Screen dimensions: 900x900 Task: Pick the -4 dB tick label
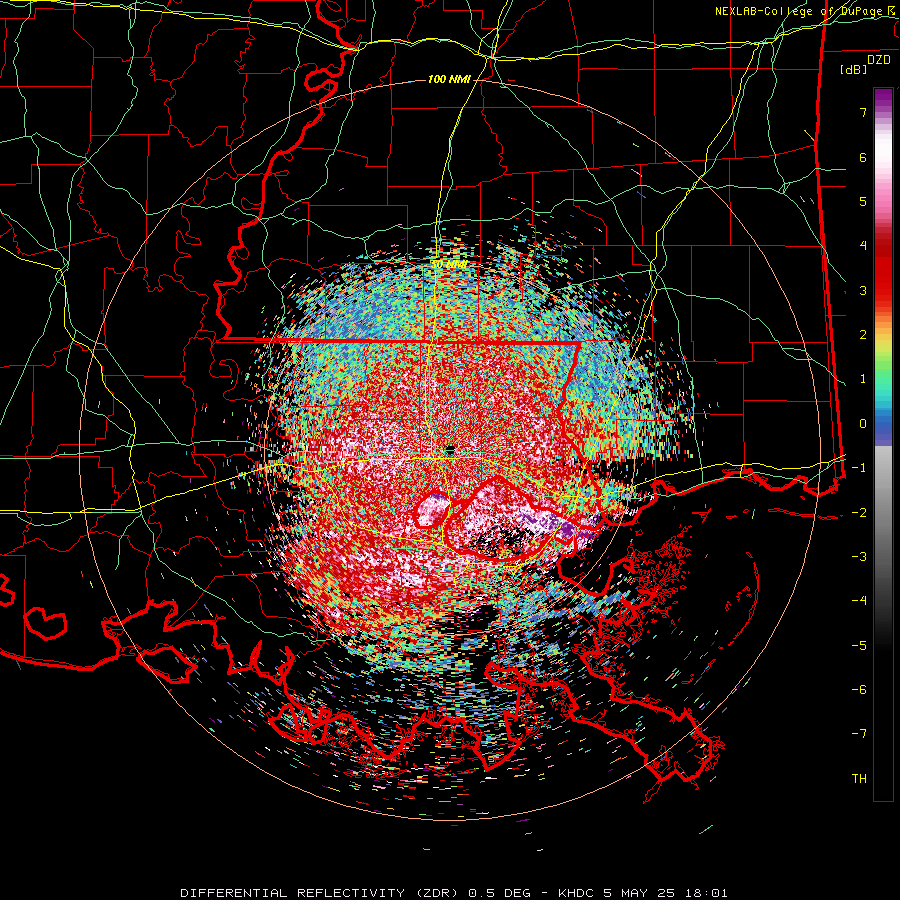(x=859, y=601)
